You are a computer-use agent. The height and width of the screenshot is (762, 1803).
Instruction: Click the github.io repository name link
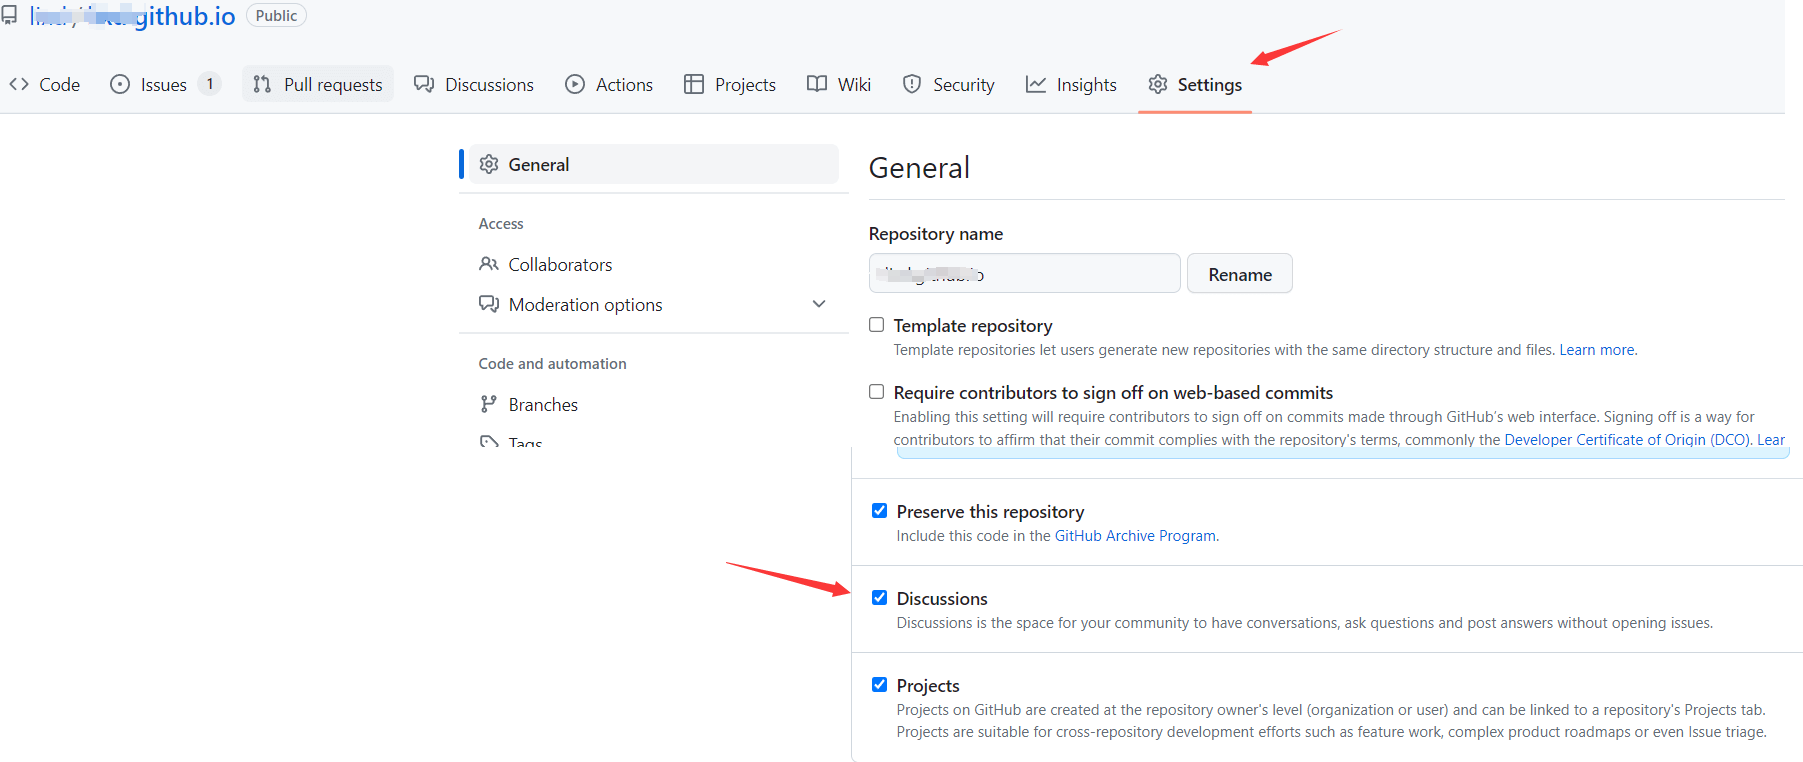click(133, 16)
